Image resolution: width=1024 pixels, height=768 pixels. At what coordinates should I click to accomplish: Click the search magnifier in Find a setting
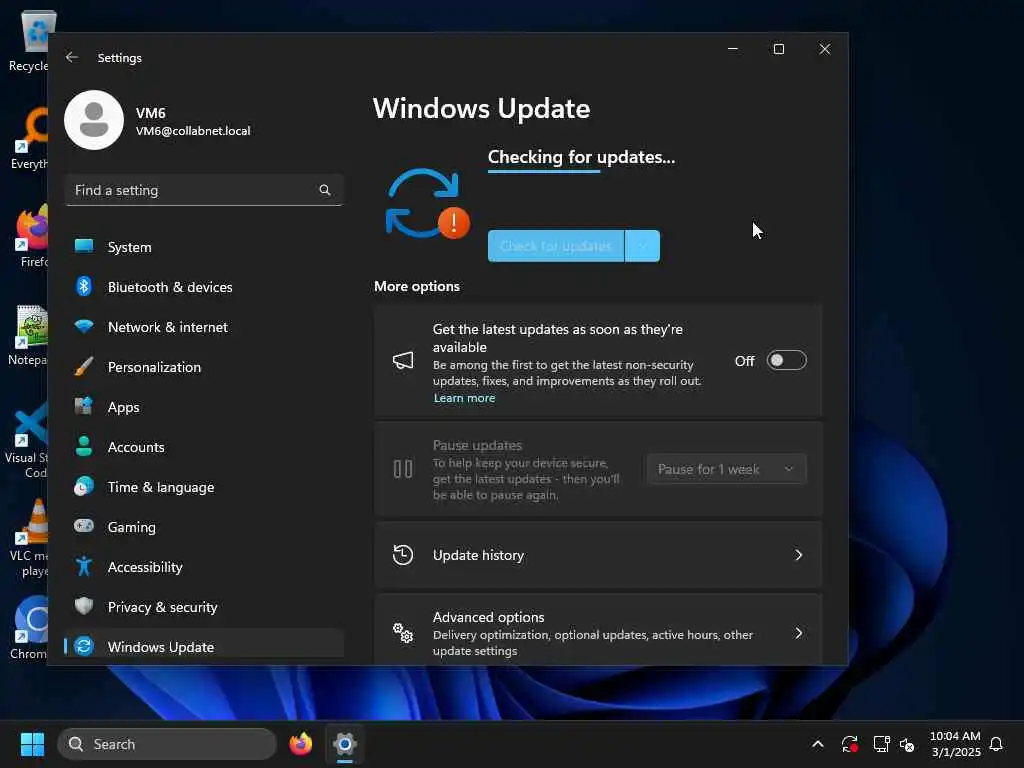click(x=325, y=190)
